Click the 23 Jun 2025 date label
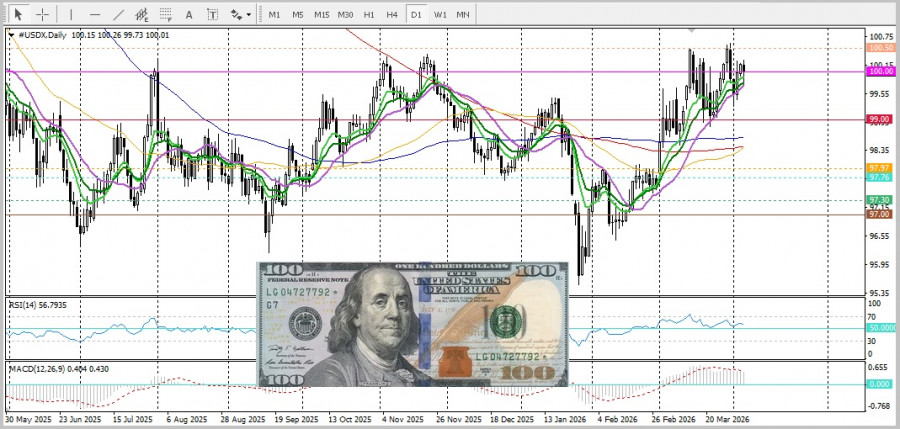The width and height of the screenshot is (900, 429). [80, 419]
